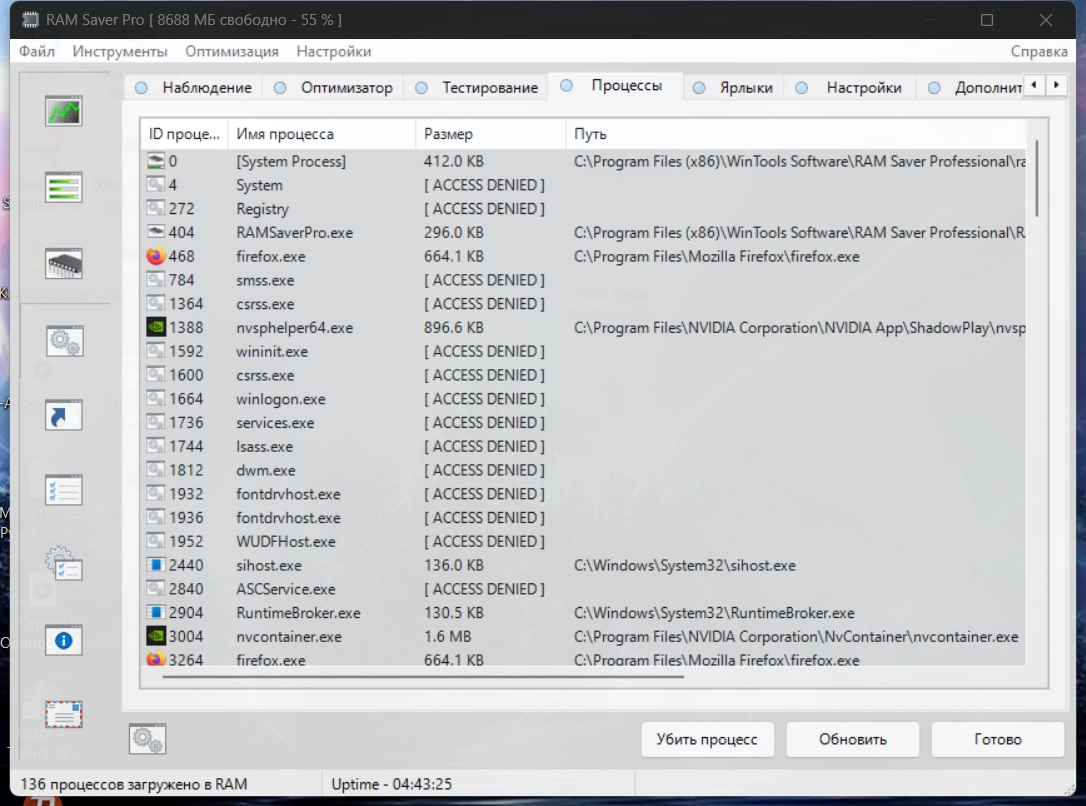The image size is (1086, 806).
Task: Click the app icon in title bar
Action: 30,19
